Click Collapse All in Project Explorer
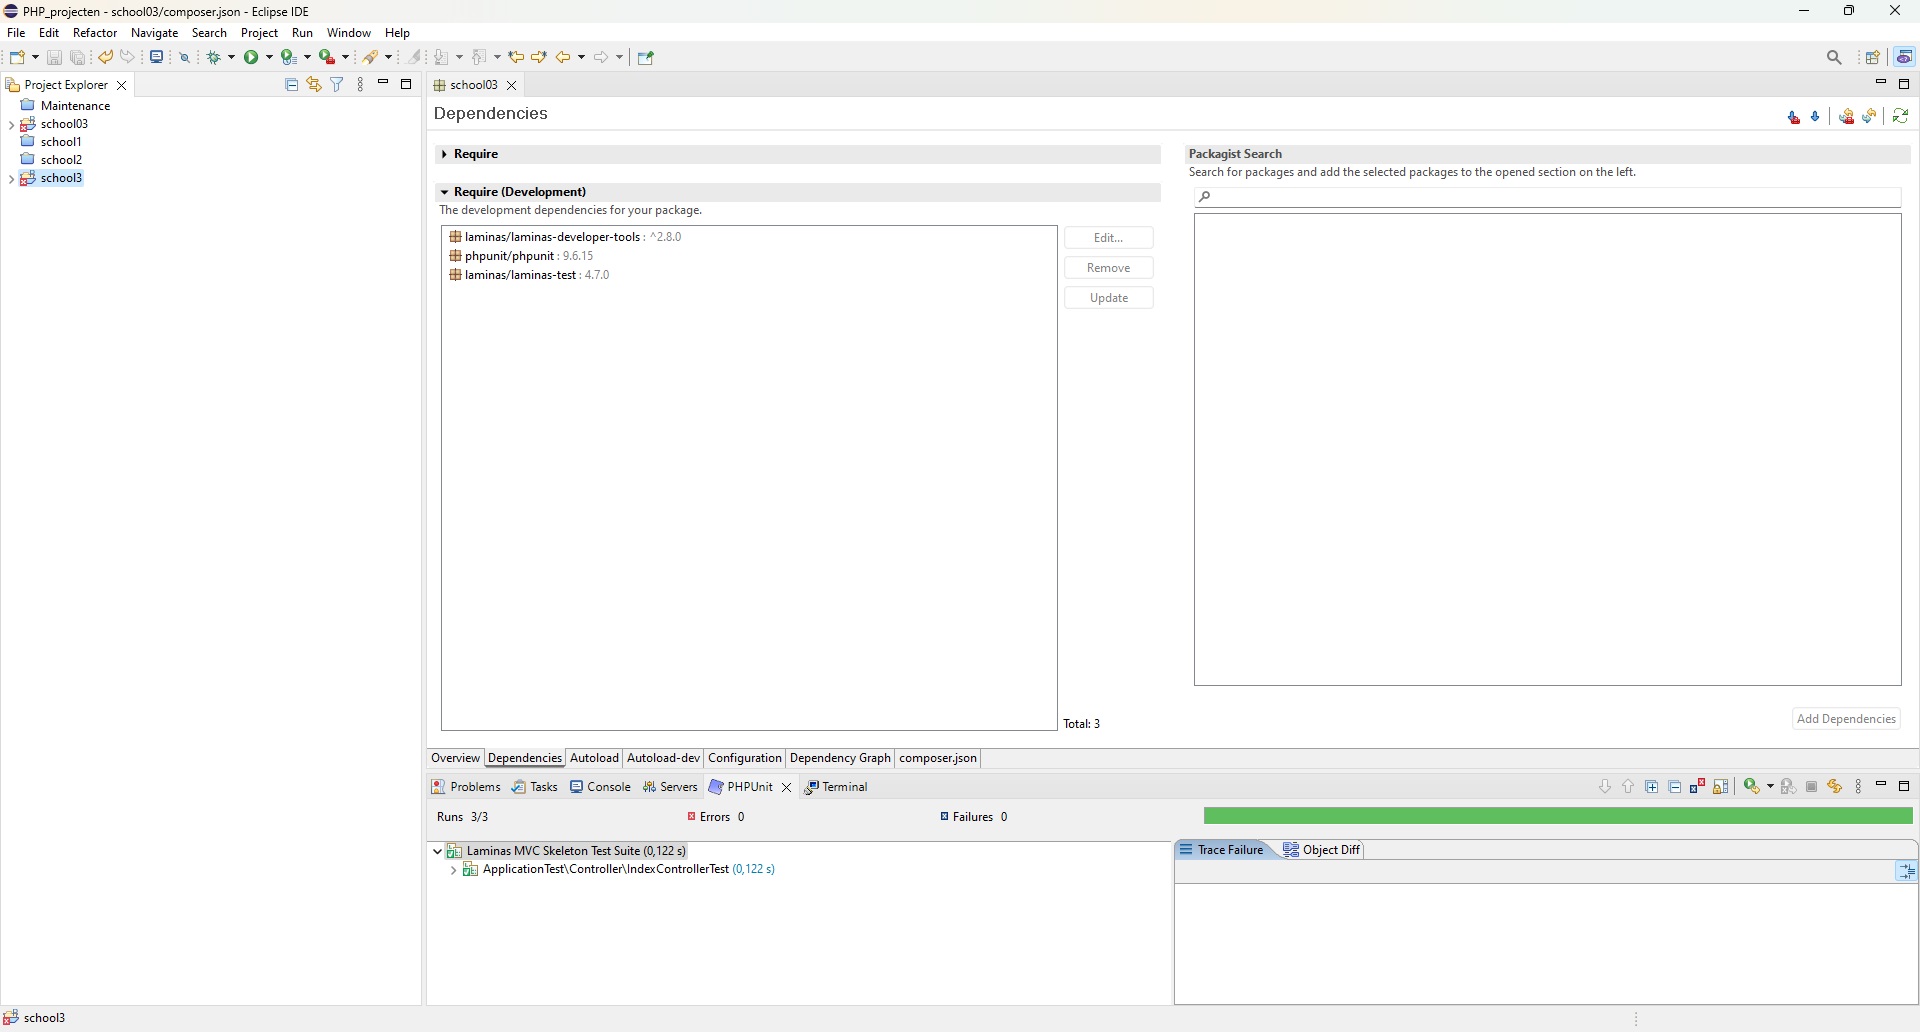 click(292, 85)
